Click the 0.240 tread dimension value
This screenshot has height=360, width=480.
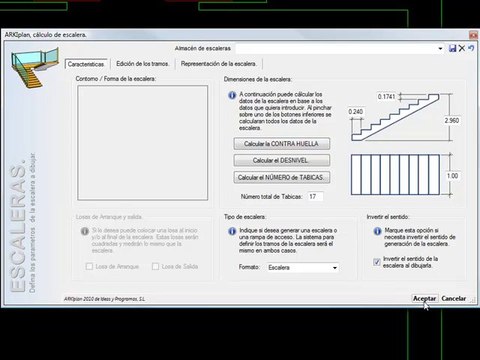(x=356, y=112)
